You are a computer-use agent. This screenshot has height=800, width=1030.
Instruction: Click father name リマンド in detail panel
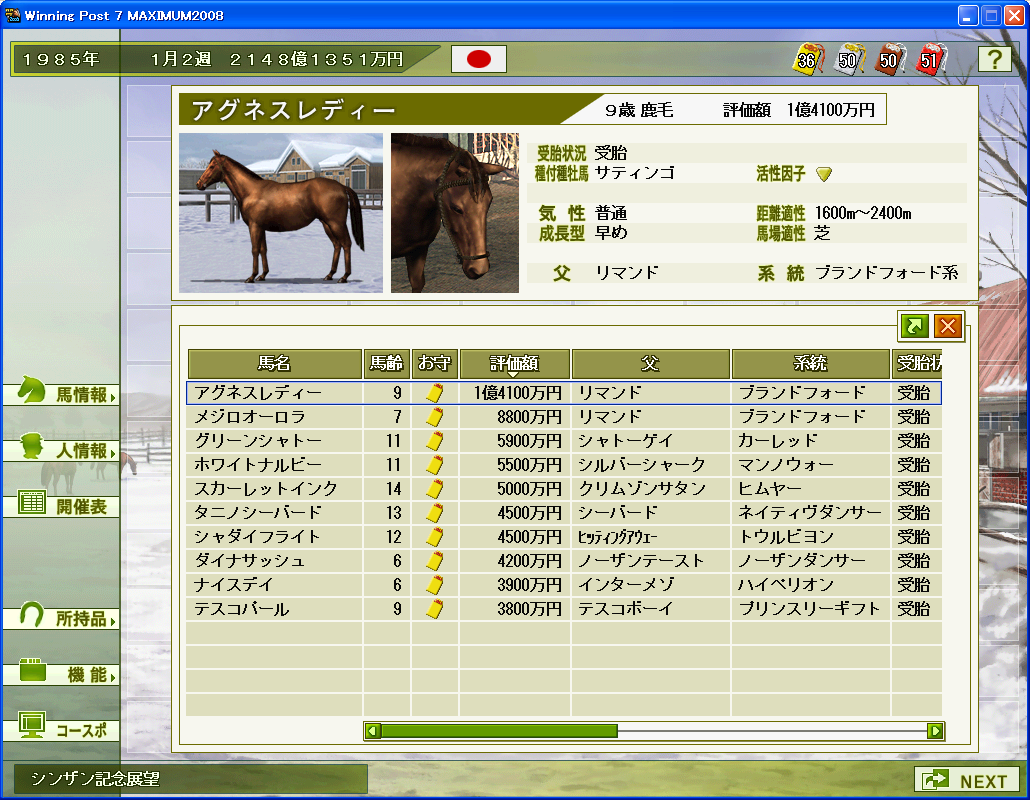(x=627, y=273)
